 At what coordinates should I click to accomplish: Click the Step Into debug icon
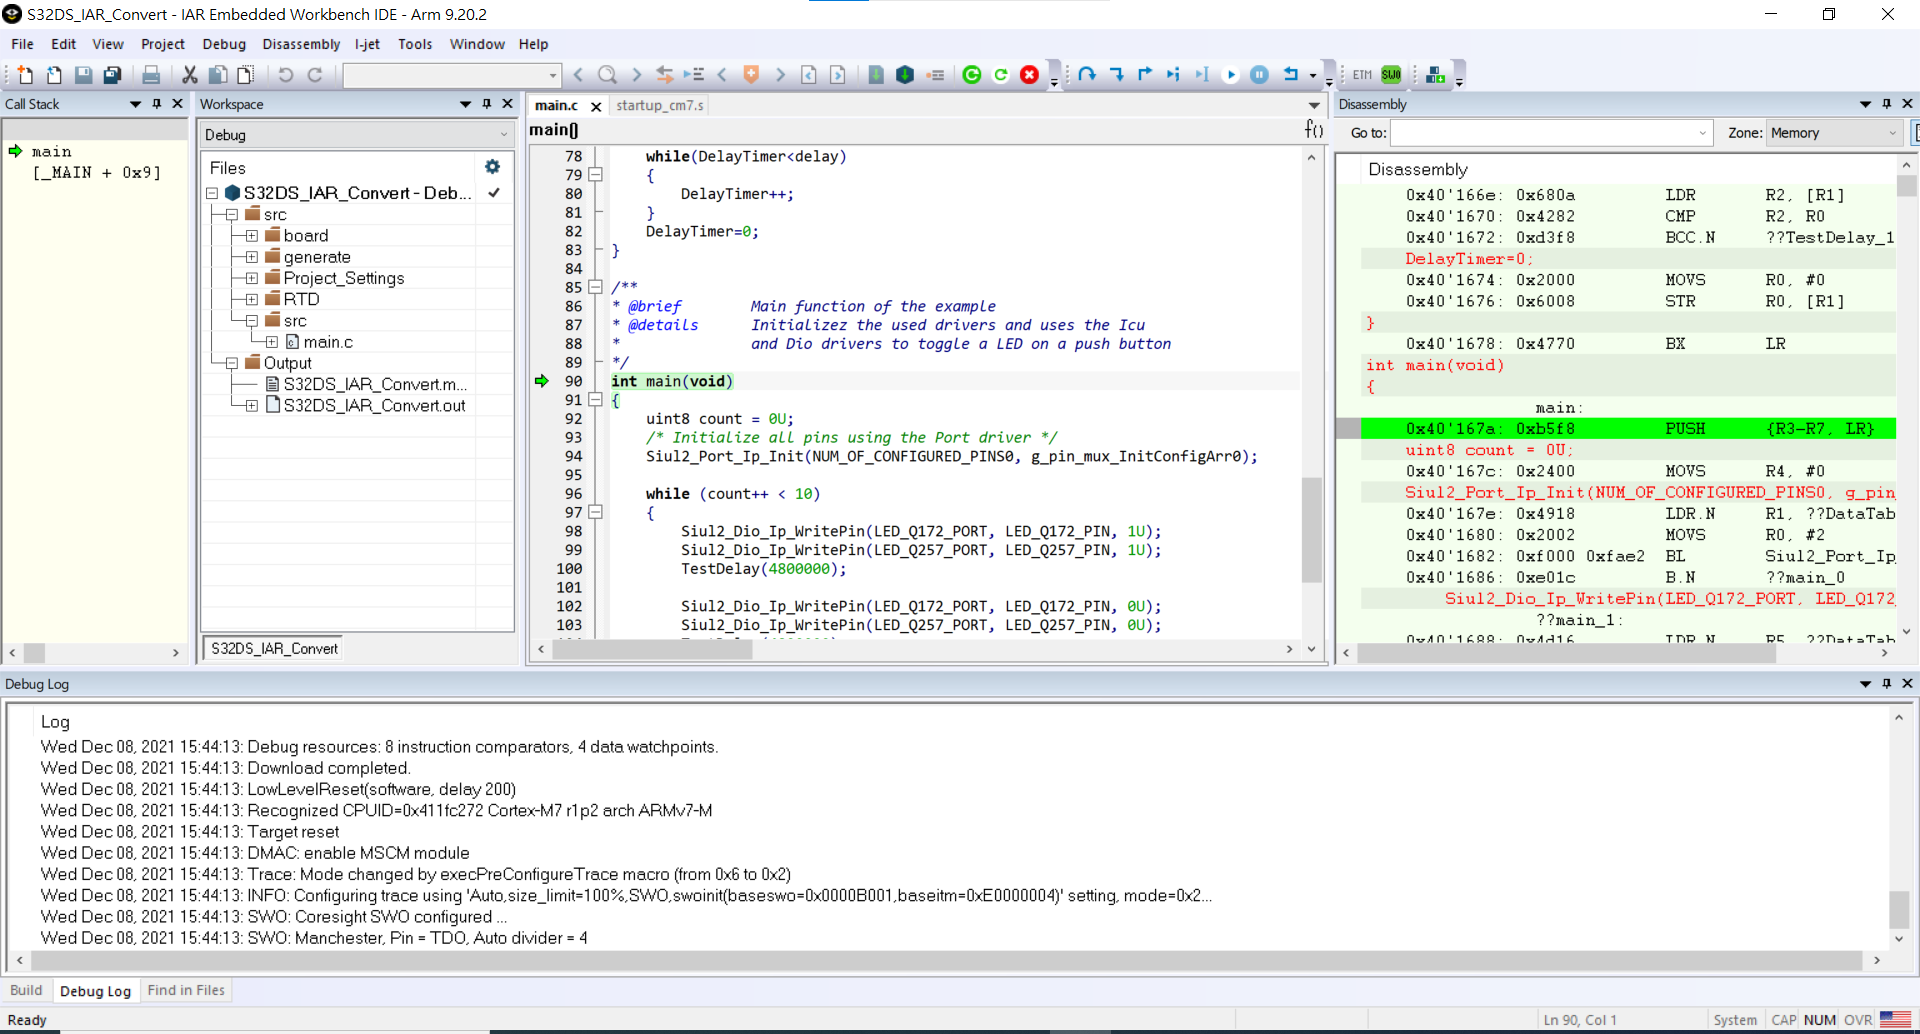coord(1116,75)
